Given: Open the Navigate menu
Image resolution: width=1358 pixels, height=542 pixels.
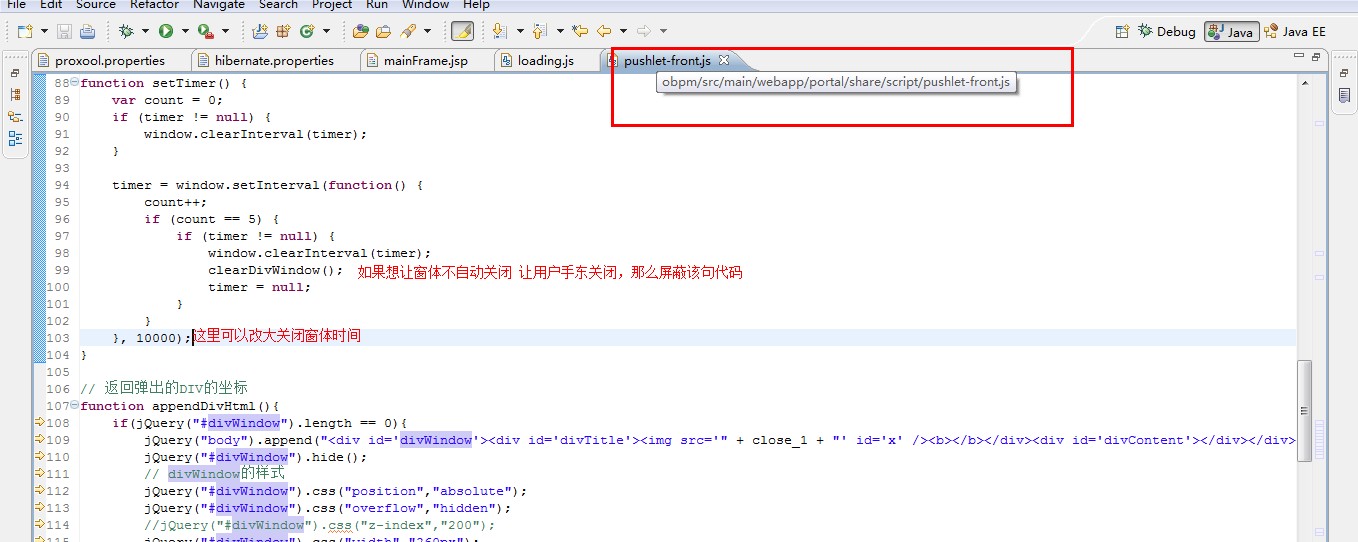Looking at the screenshot, I should click(x=219, y=5).
